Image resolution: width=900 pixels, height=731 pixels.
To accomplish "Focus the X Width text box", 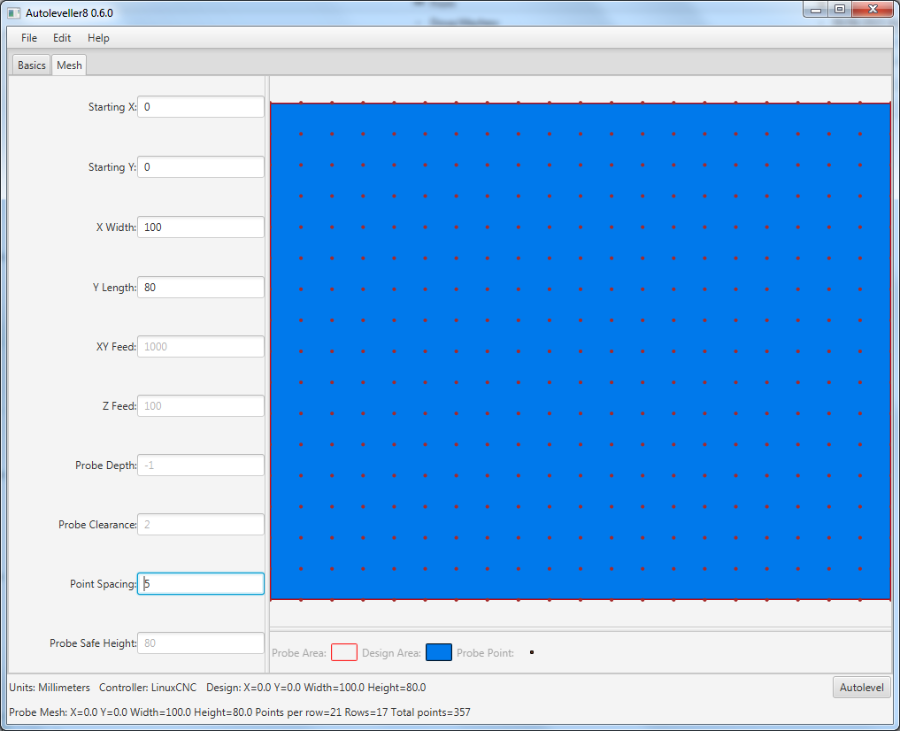I will pos(200,227).
